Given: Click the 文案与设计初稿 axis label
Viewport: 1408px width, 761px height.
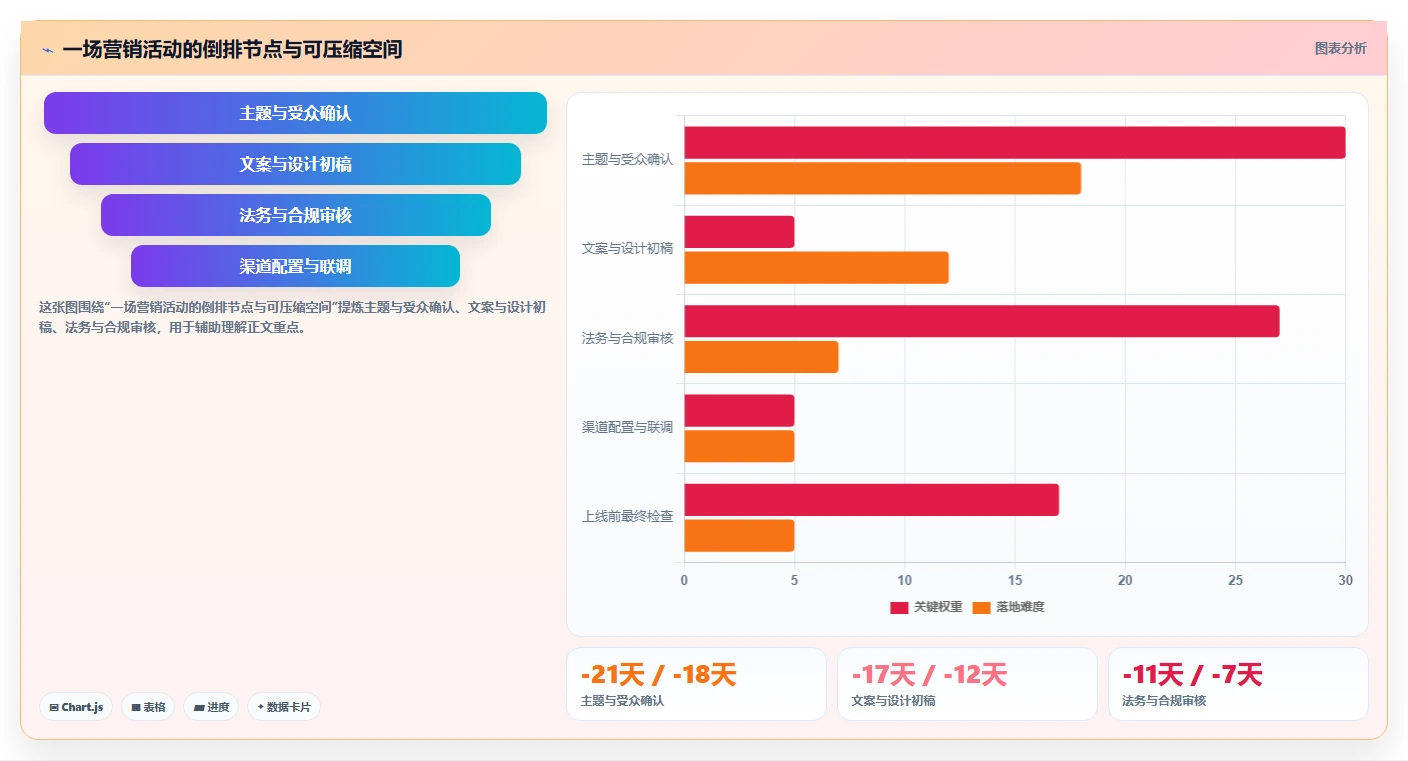Looking at the screenshot, I should (x=627, y=249).
